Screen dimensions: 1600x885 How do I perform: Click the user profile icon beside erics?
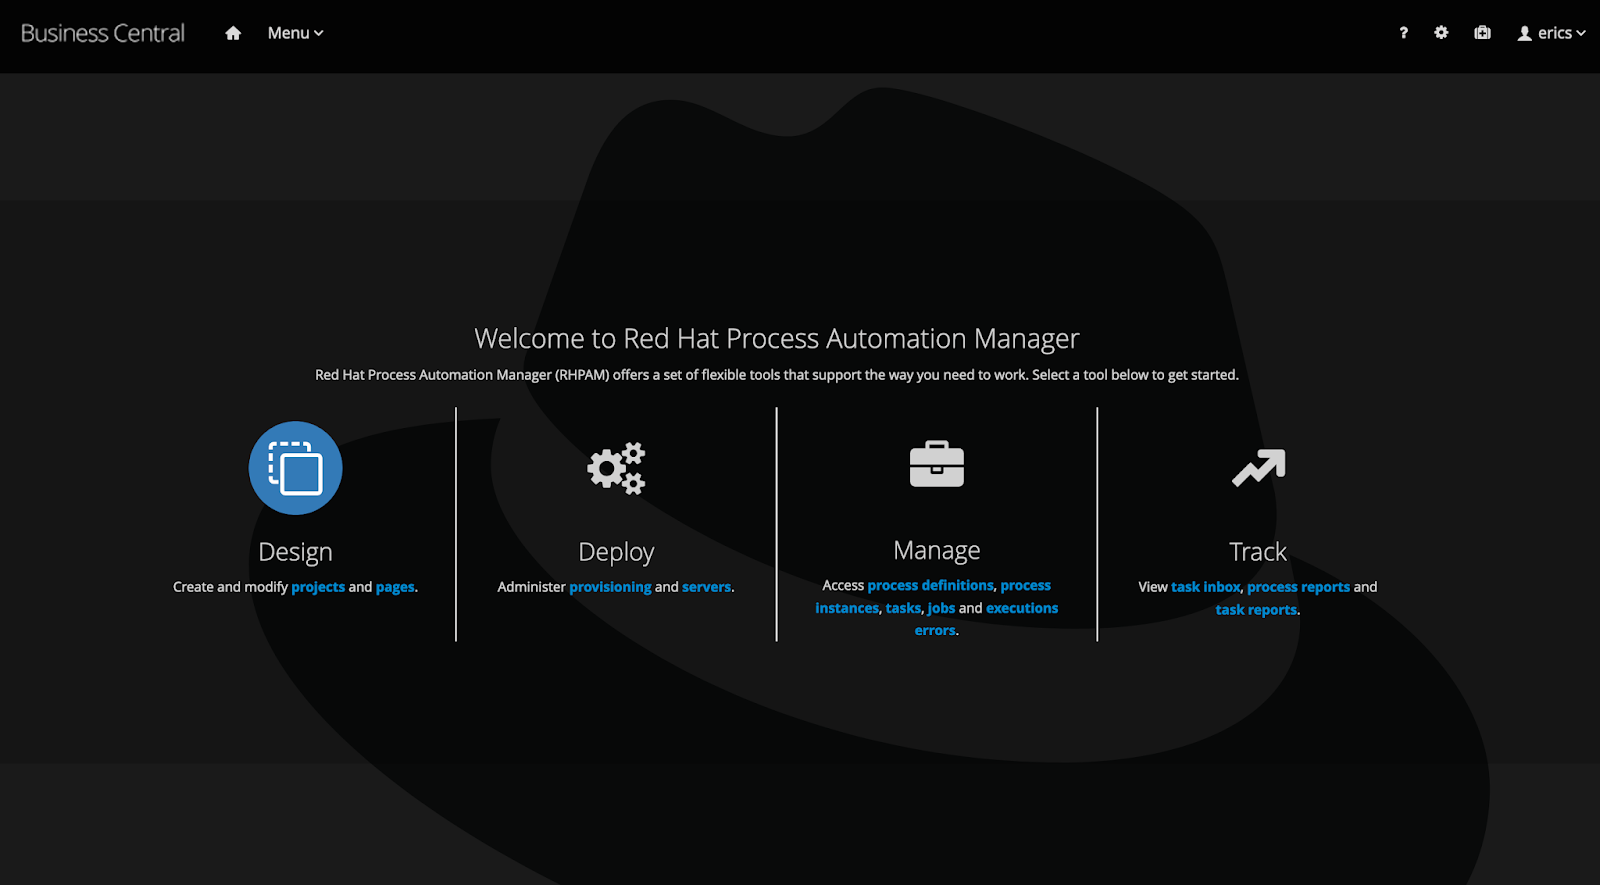1524,33
